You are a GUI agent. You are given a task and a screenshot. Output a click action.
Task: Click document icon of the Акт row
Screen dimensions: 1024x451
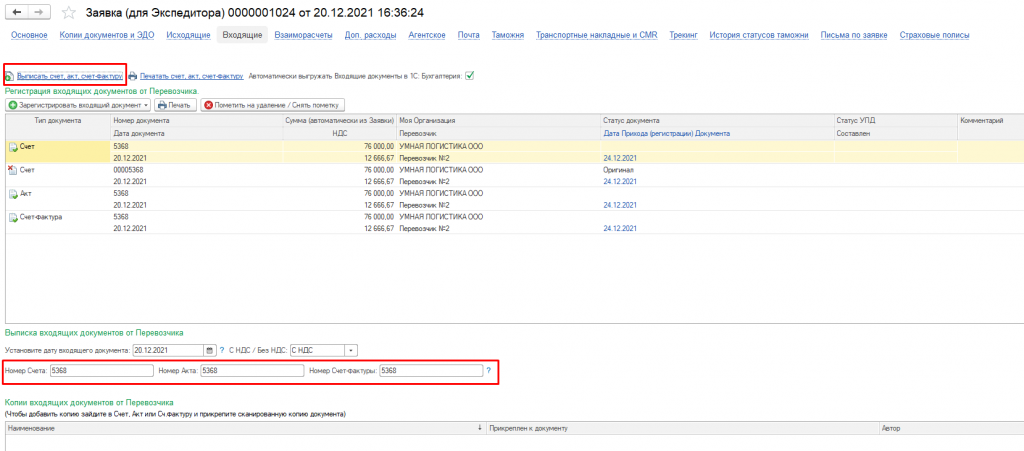pos(13,194)
